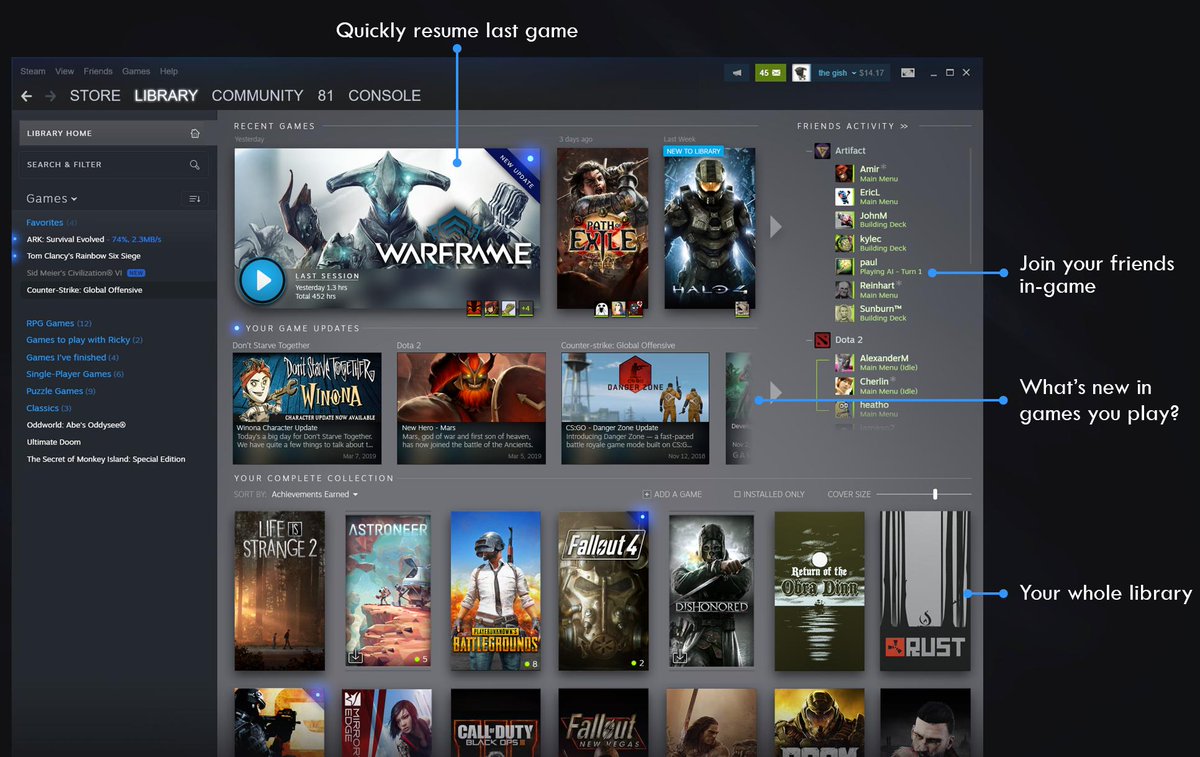
Task: Click kylec's avatar in friends list
Action: (845, 243)
